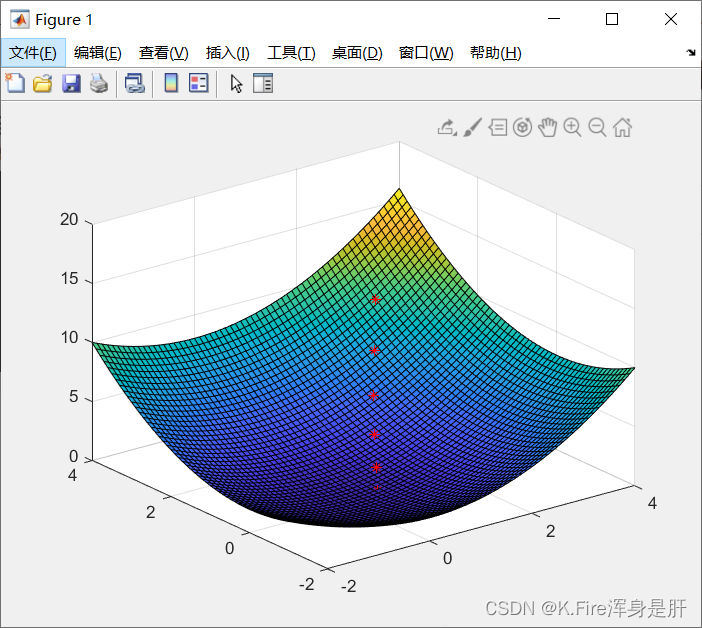Image resolution: width=702 pixels, height=628 pixels.
Task: Insert a colorbar from the toolbar
Action: click(x=171, y=83)
